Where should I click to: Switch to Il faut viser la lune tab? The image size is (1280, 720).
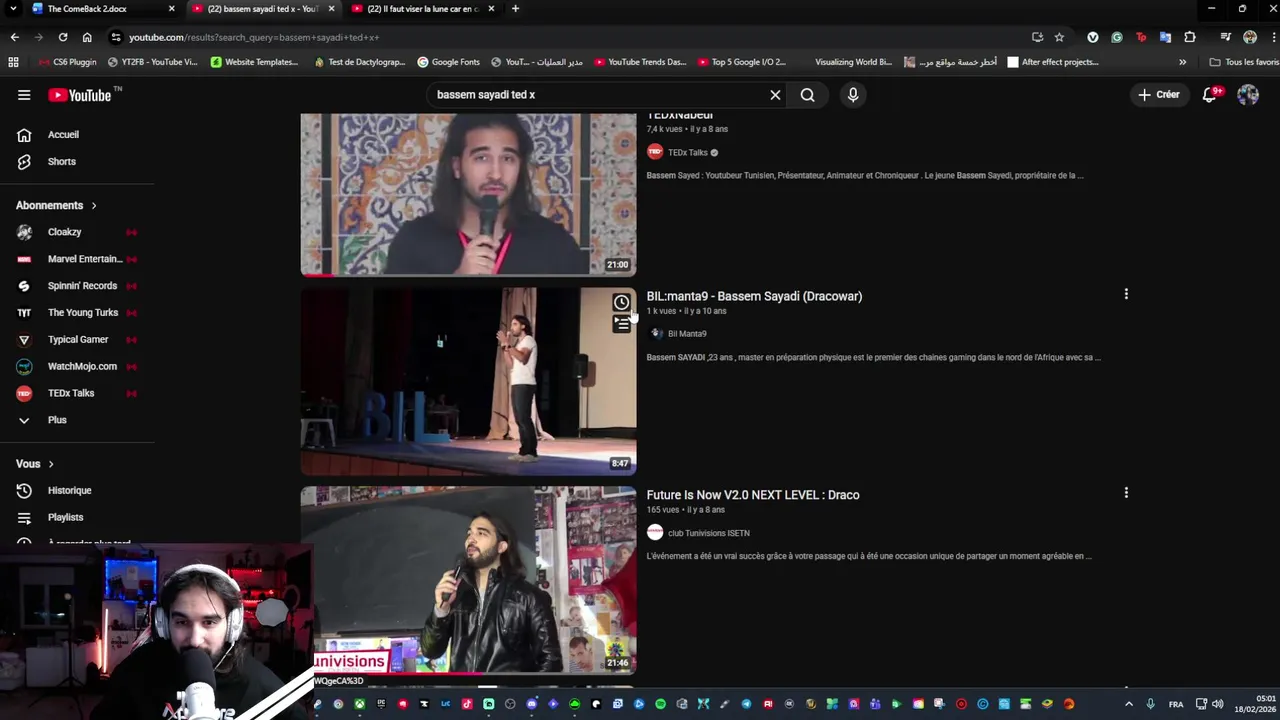(422, 9)
